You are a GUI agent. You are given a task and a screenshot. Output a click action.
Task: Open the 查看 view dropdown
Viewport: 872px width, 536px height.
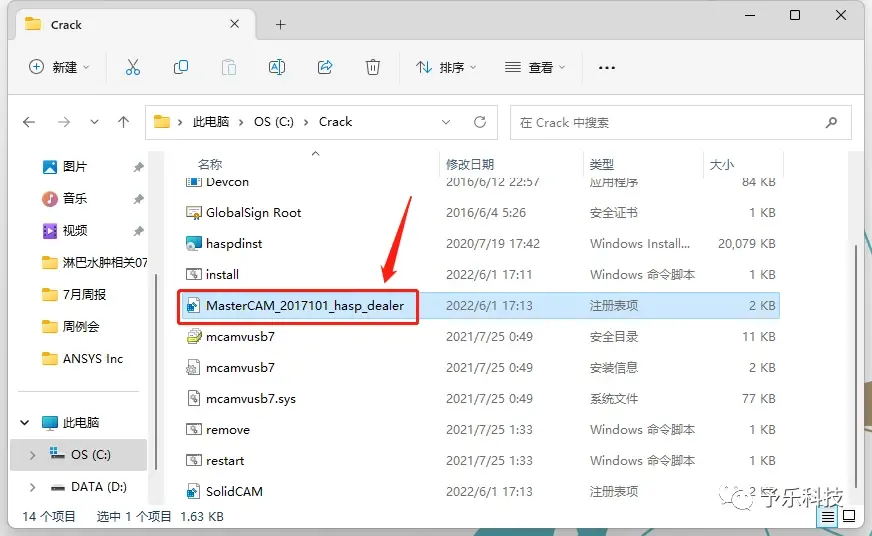point(535,67)
